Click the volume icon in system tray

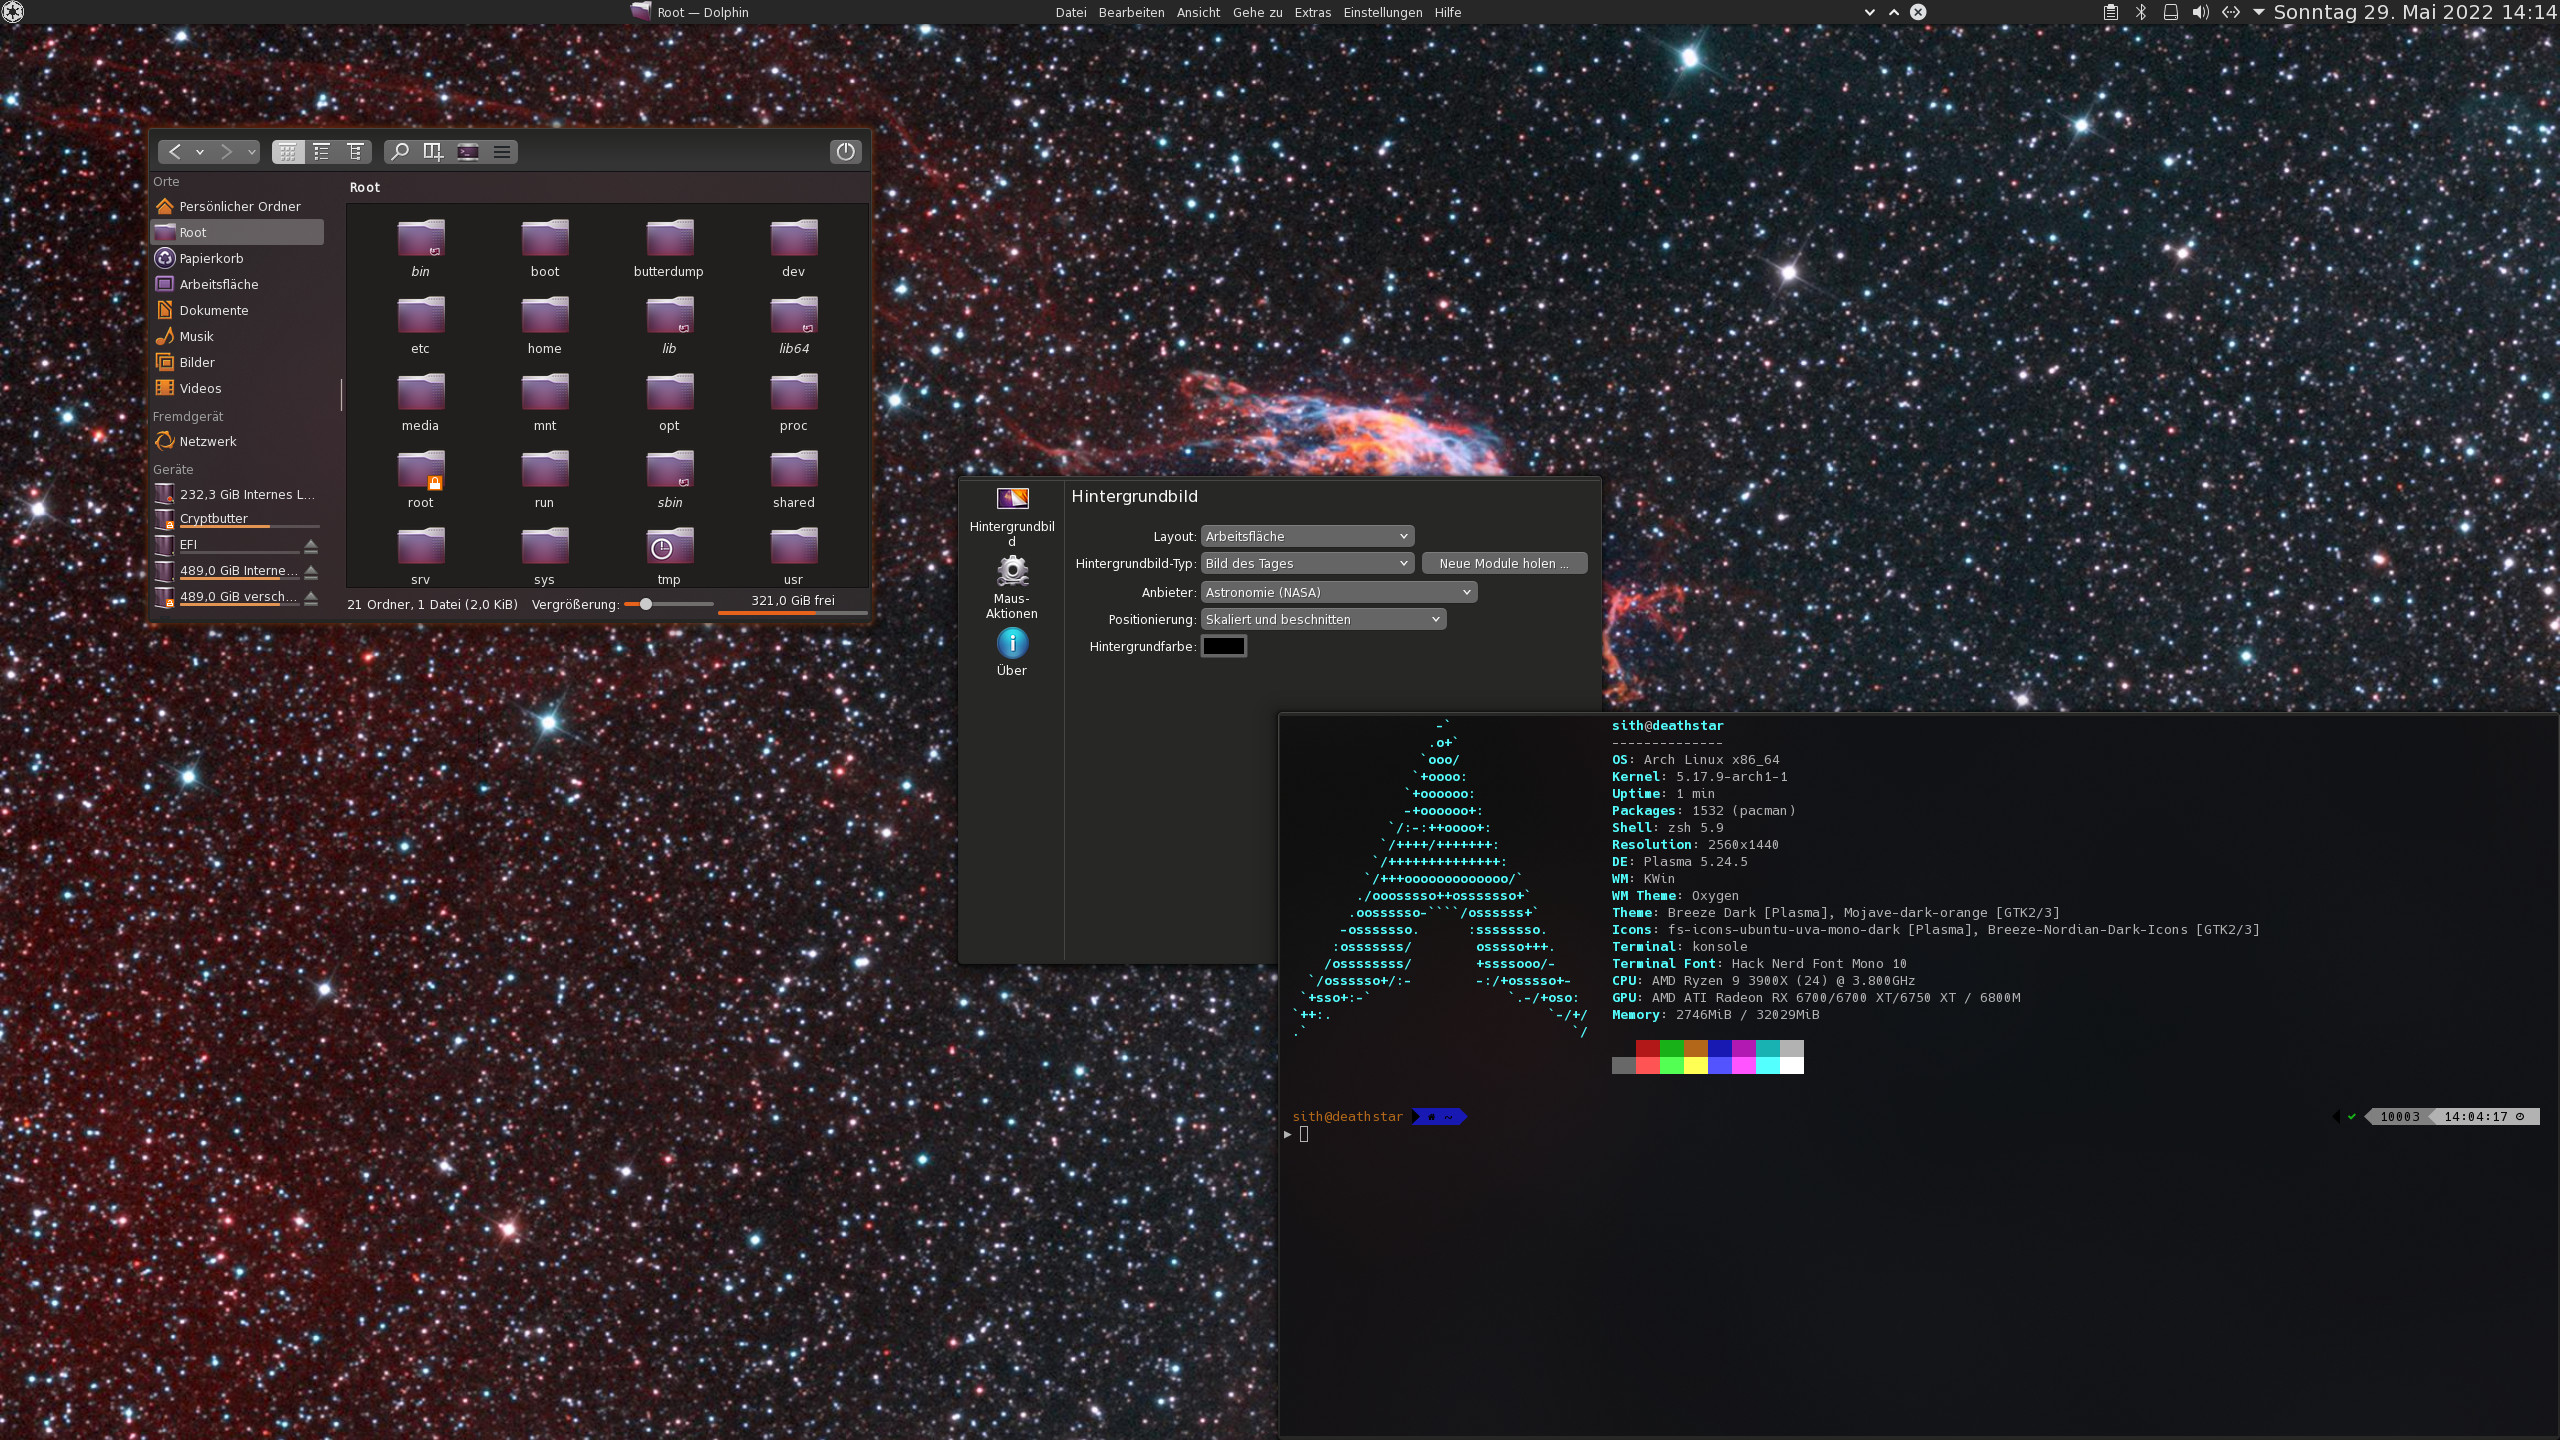(2200, 12)
